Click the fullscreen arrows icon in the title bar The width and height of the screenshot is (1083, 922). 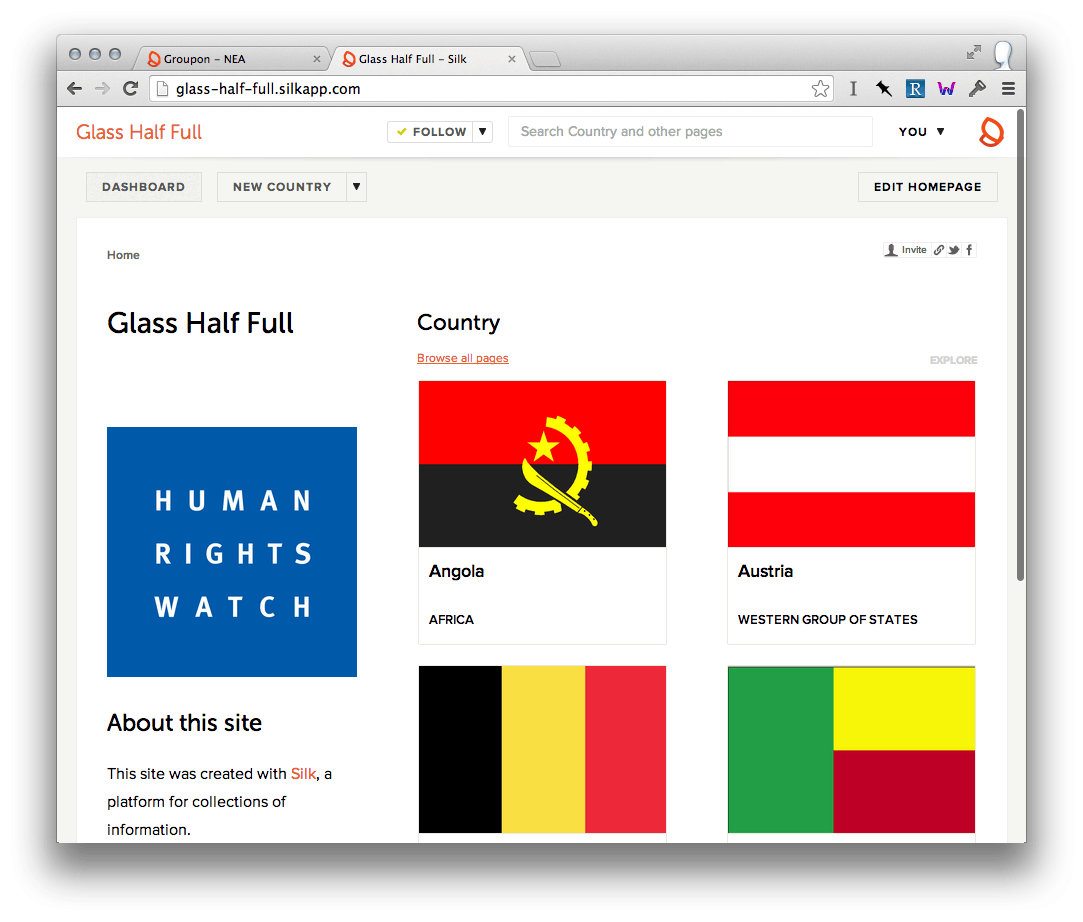click(x=974, y=52)
